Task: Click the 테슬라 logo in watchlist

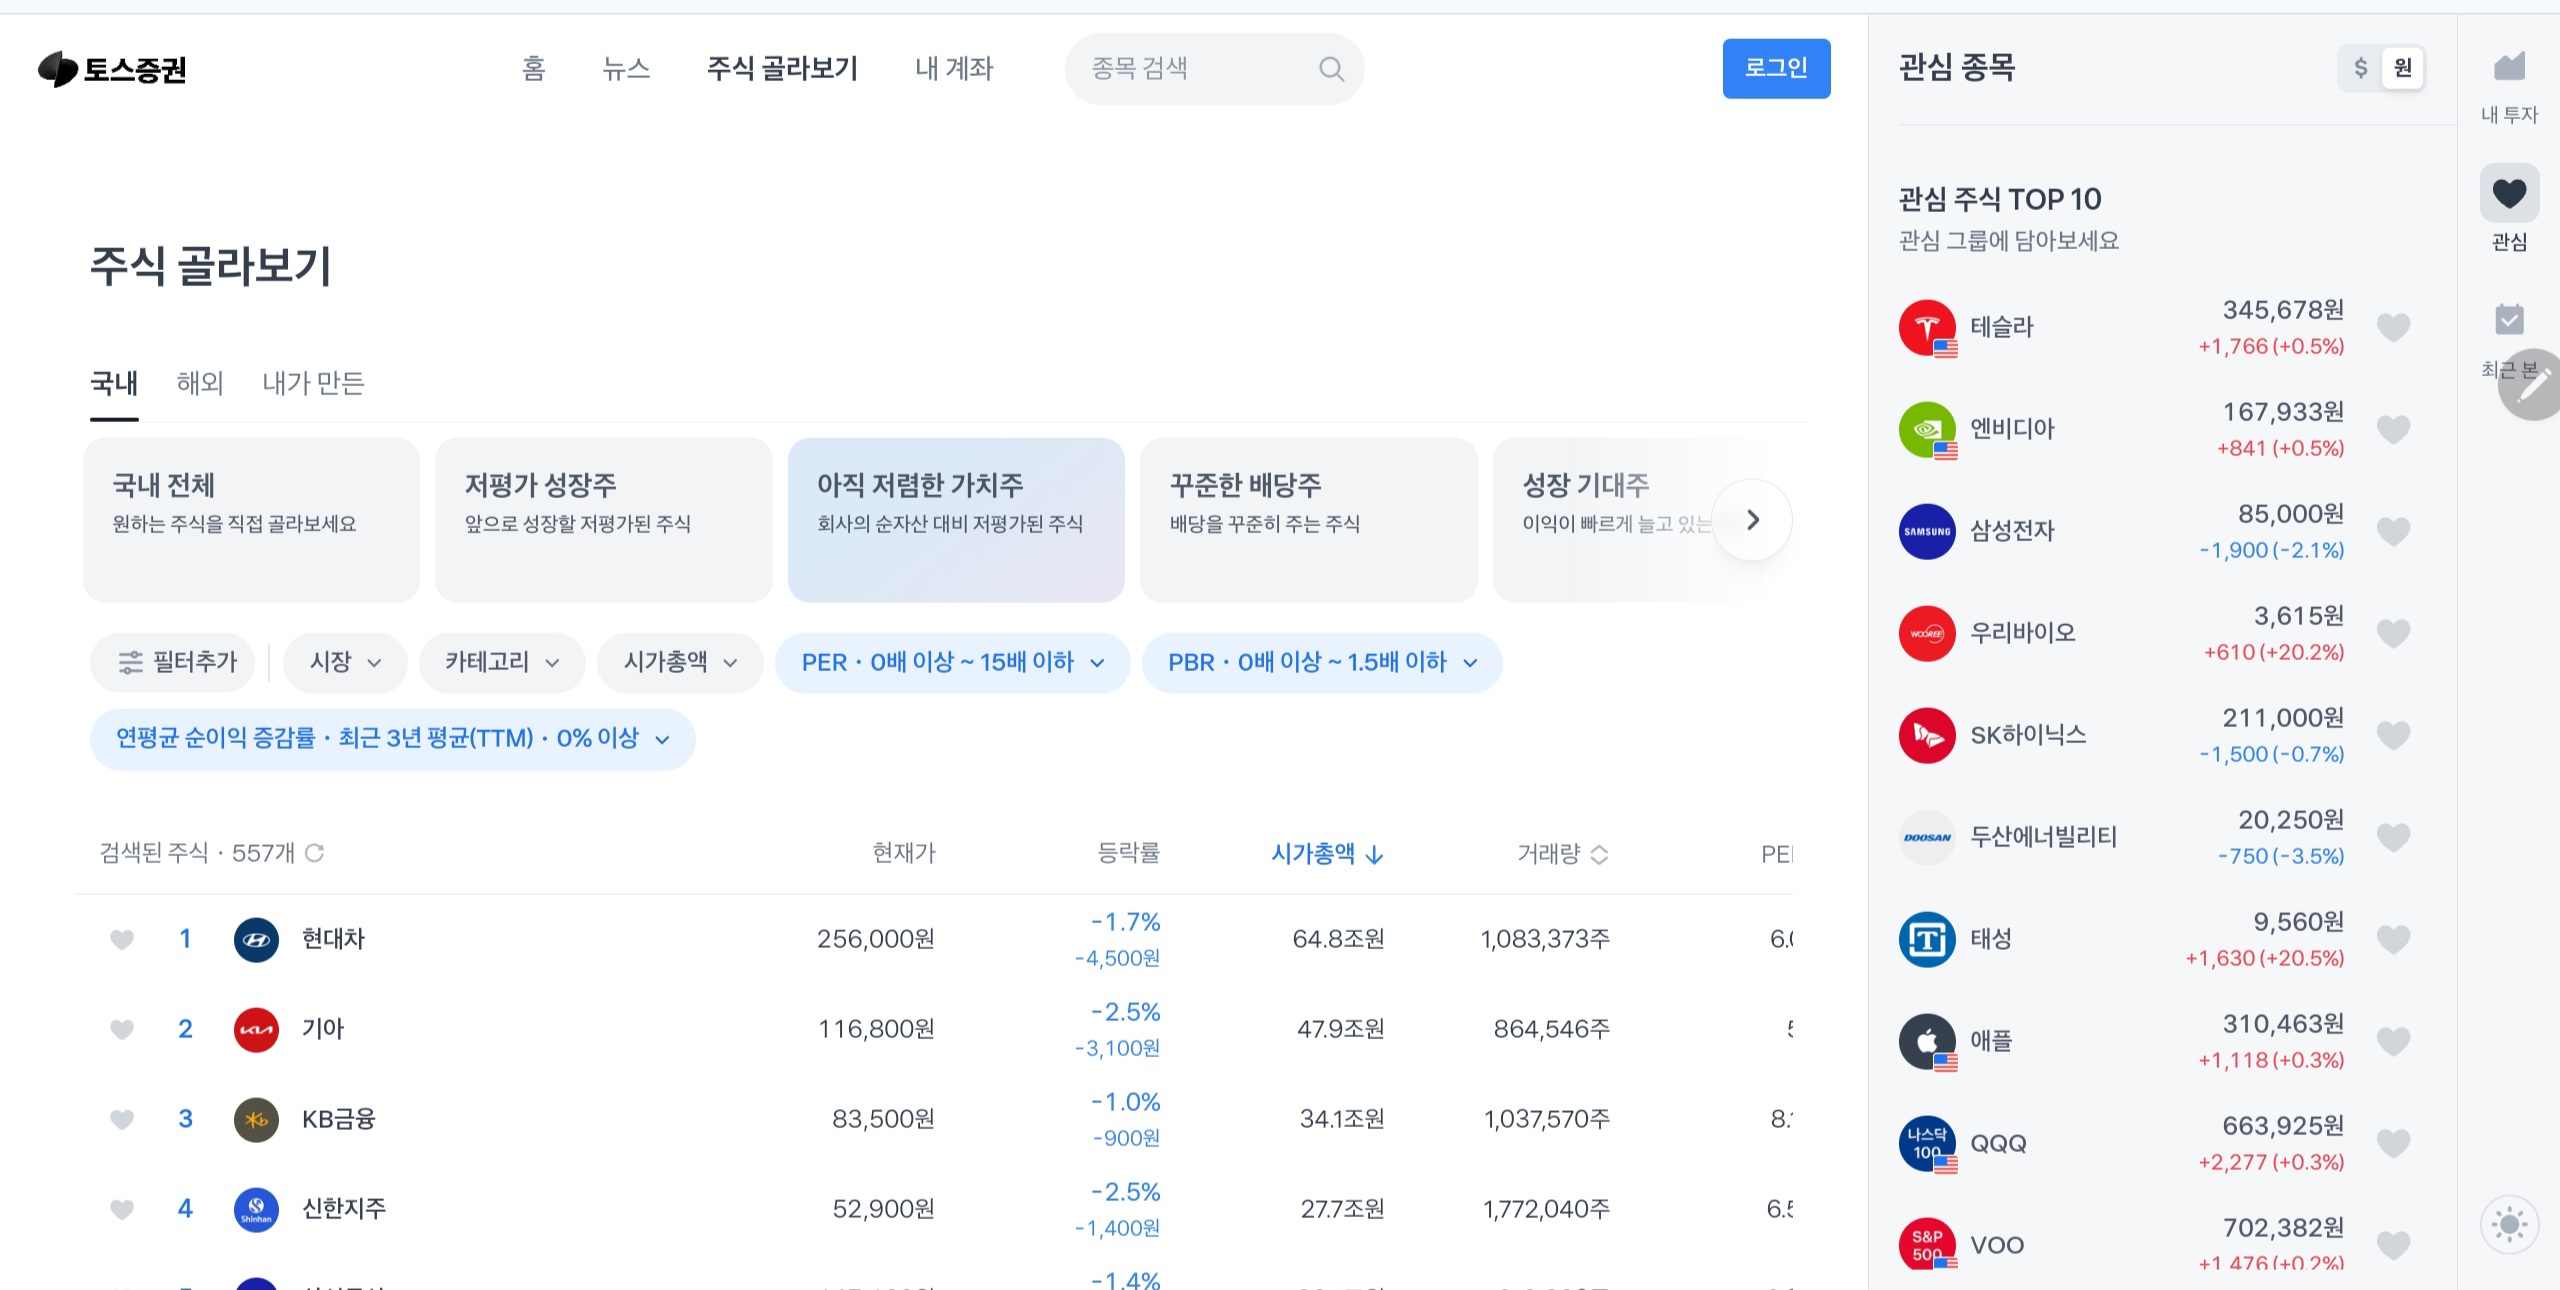Action: (x=1927, y=328)
